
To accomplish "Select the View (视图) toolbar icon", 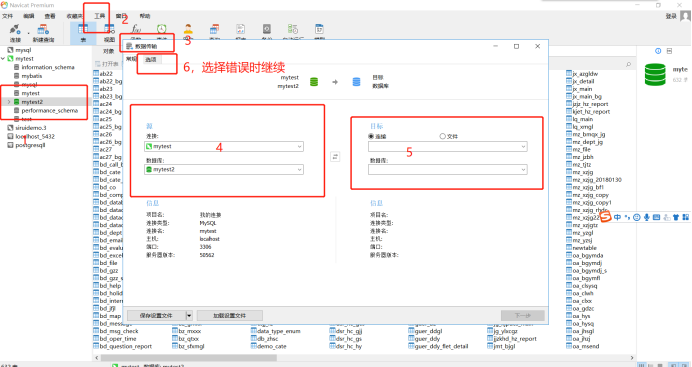I will (x=109, y=30).
